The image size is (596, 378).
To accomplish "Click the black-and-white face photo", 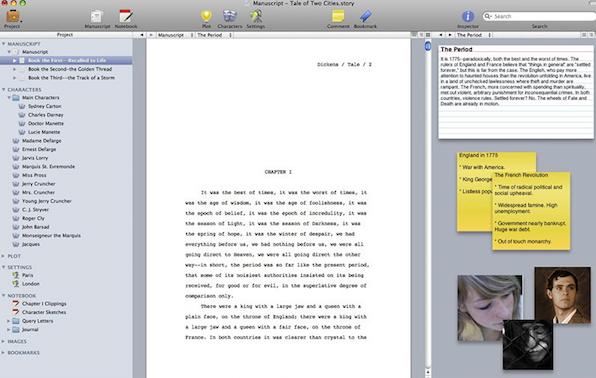I will [x=528, y=345].
